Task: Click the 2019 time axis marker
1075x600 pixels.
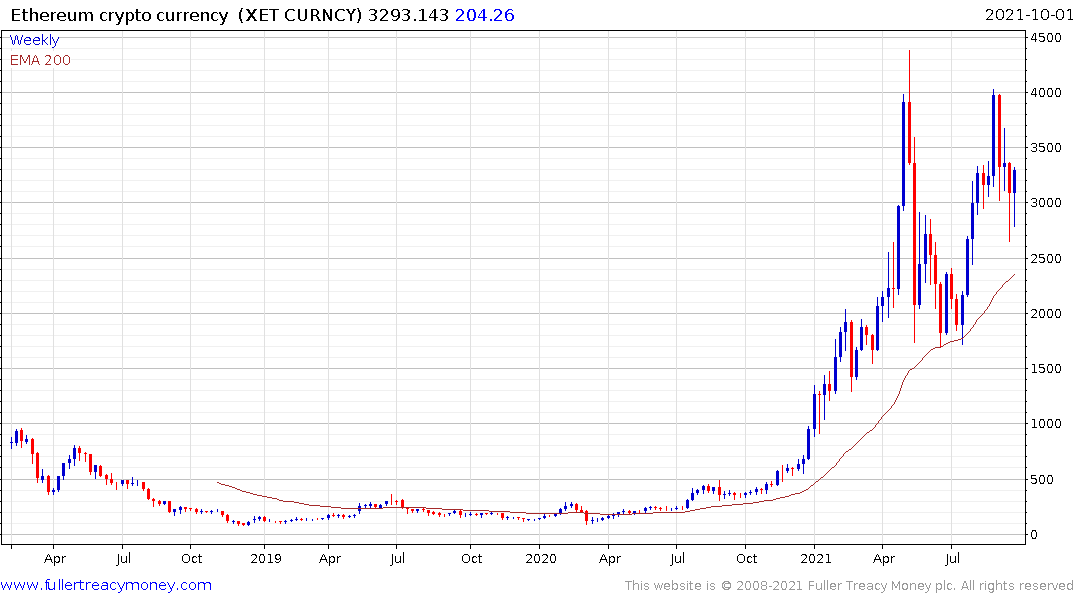Action: (265, 558)
